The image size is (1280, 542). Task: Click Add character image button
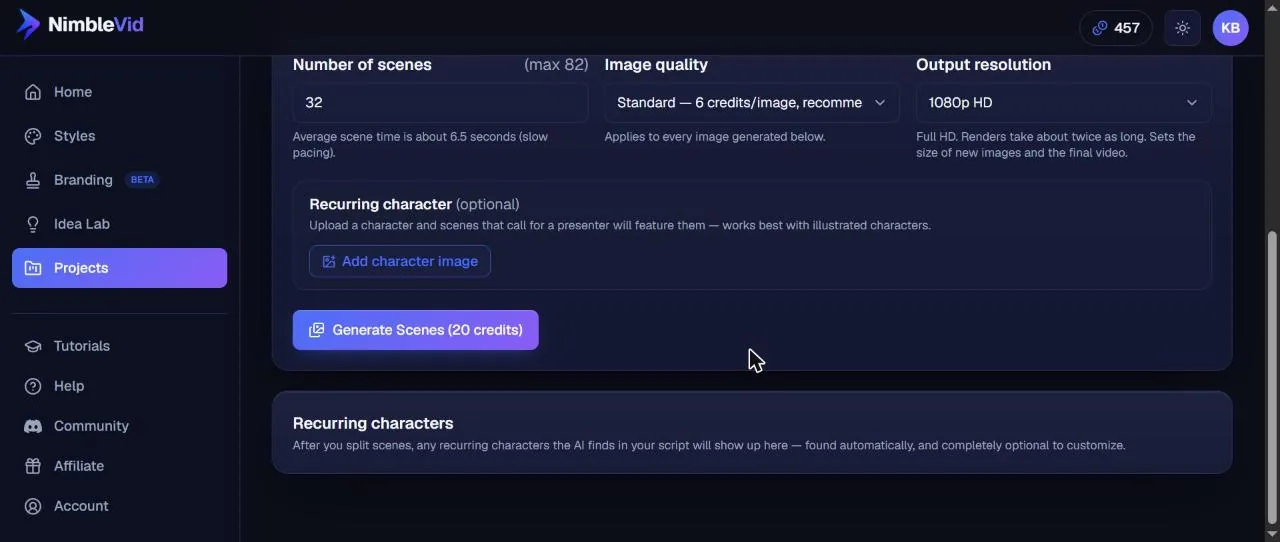(x=400, y=261)
